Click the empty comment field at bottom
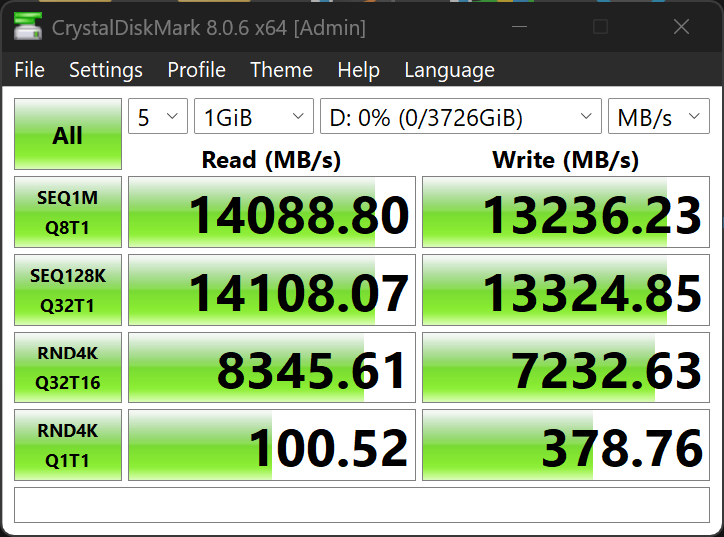The width and height of the screenshot is (724, 537). 362,505
